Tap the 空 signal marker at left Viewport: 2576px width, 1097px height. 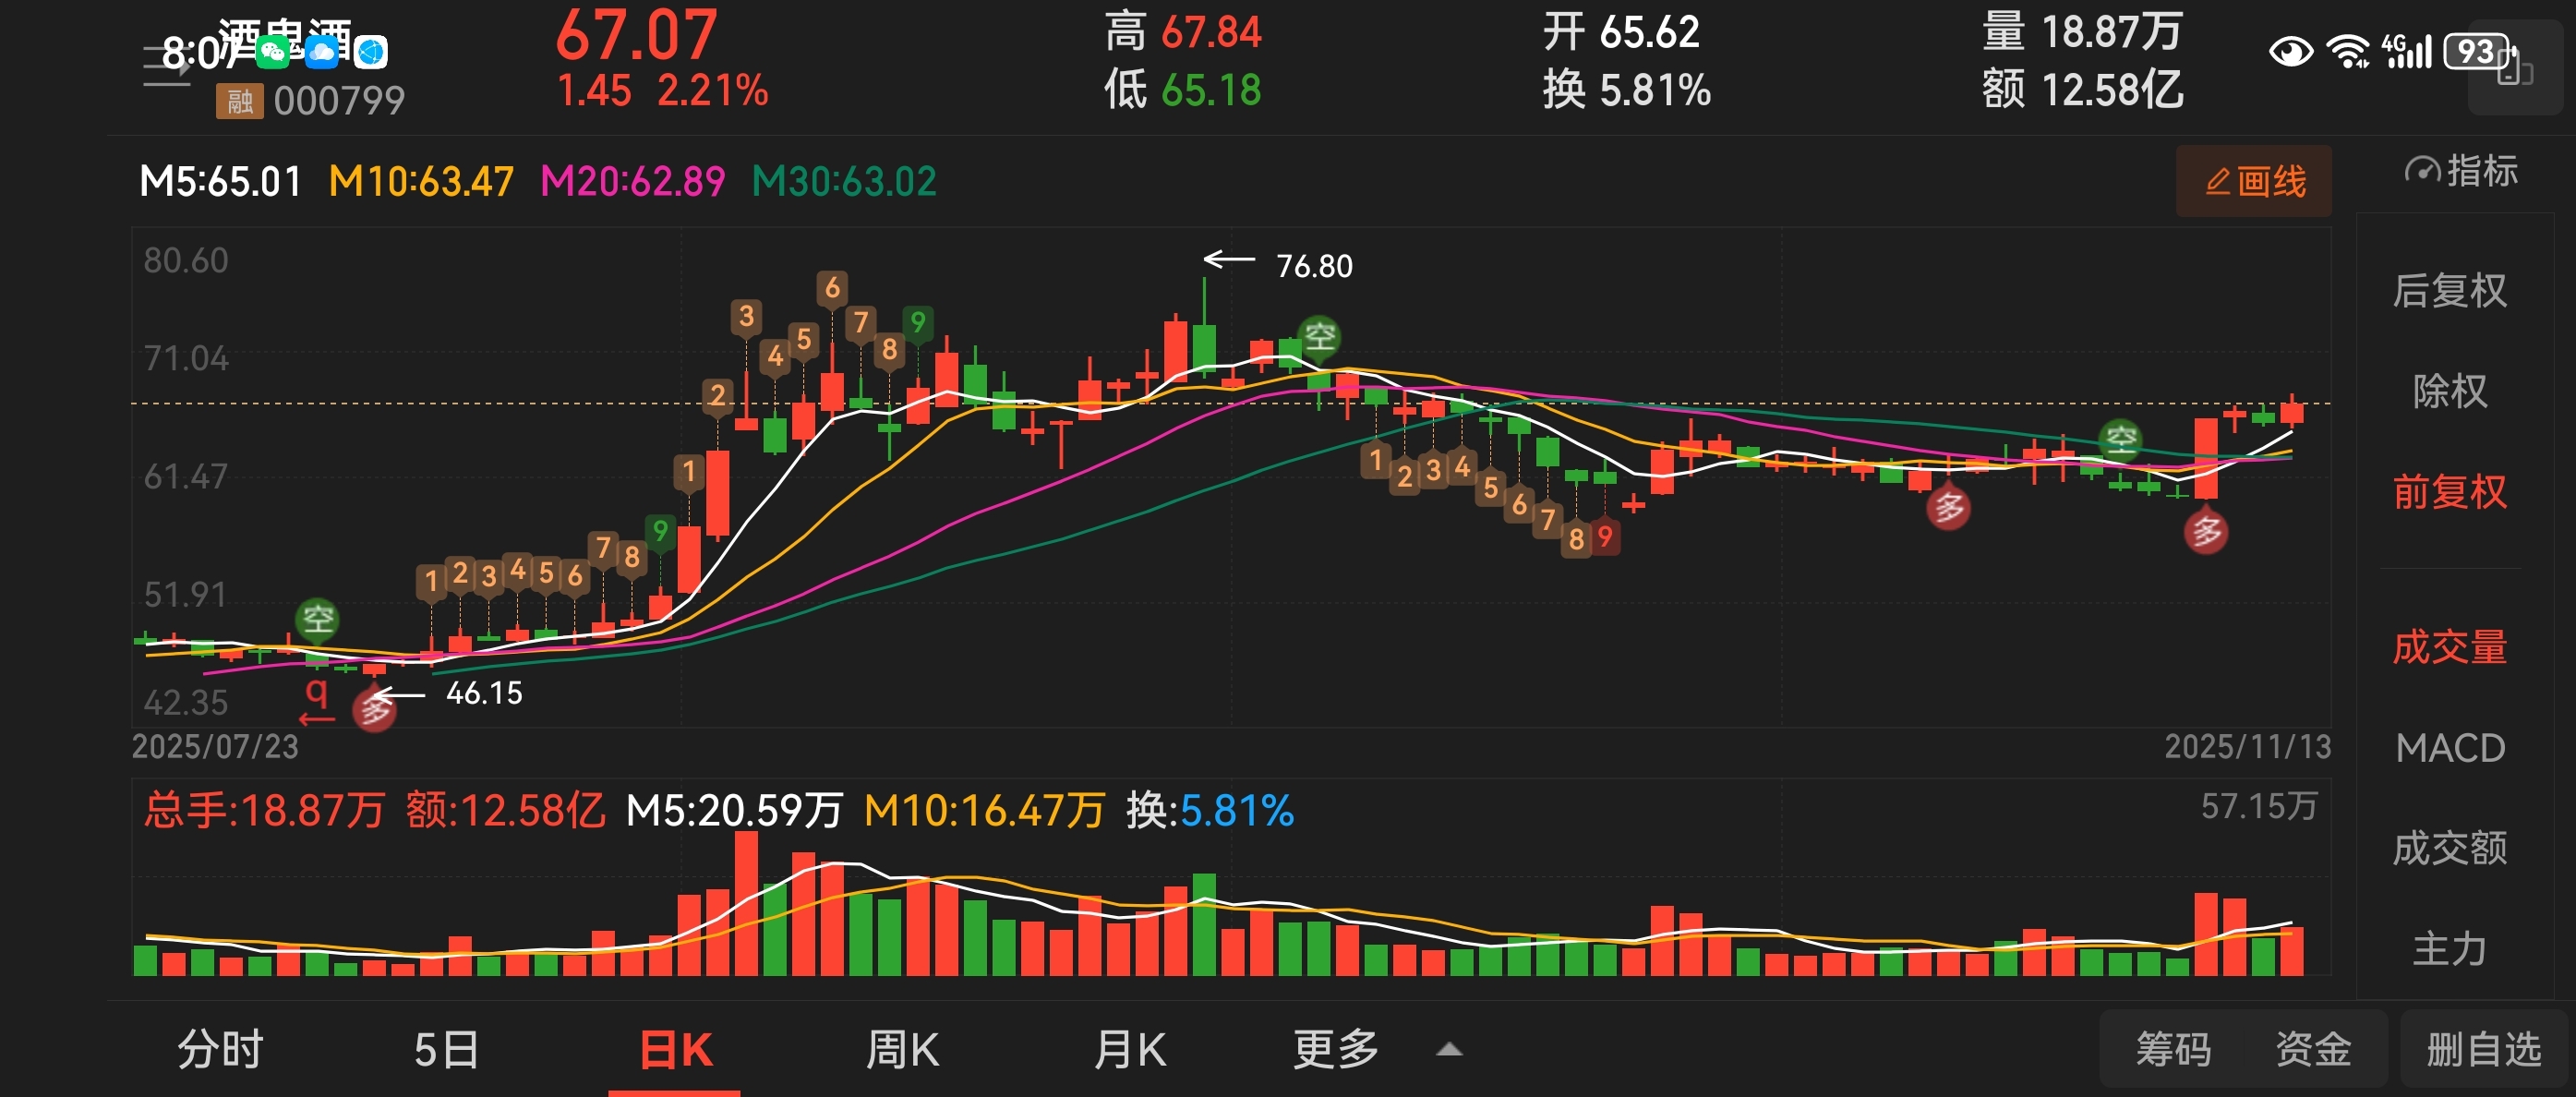tap(318, 619)
